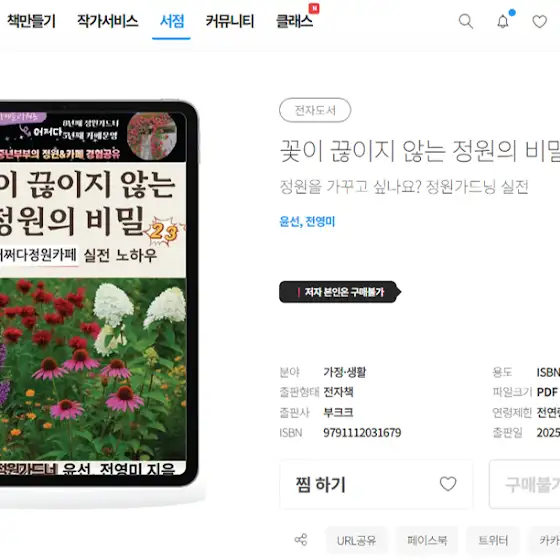Click the share icon beside URL공유

tap(301, 540)
